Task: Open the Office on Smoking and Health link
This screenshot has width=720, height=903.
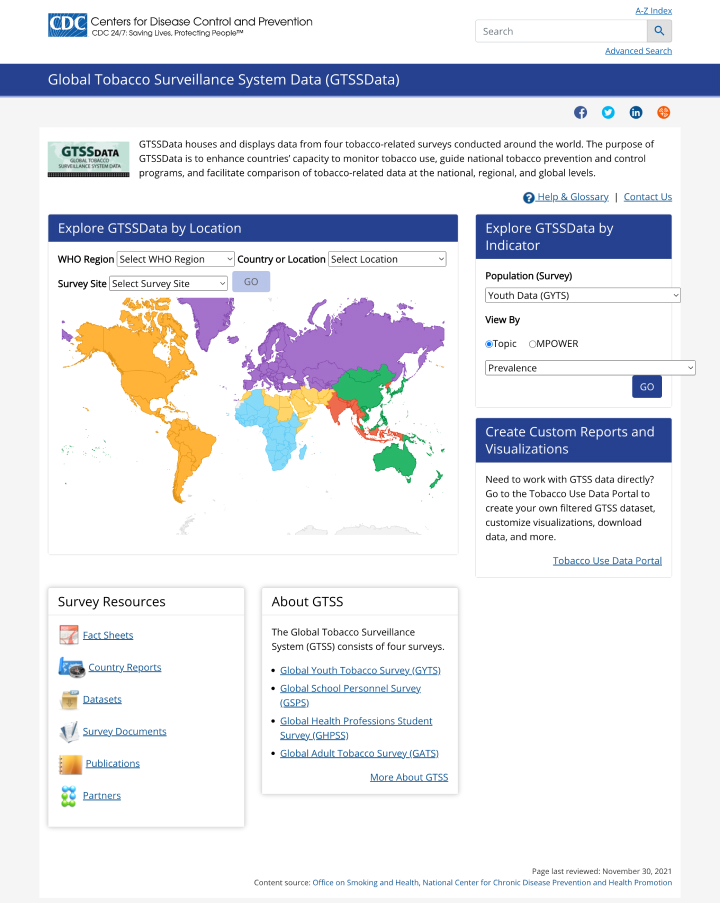Action: coord(366,882)
